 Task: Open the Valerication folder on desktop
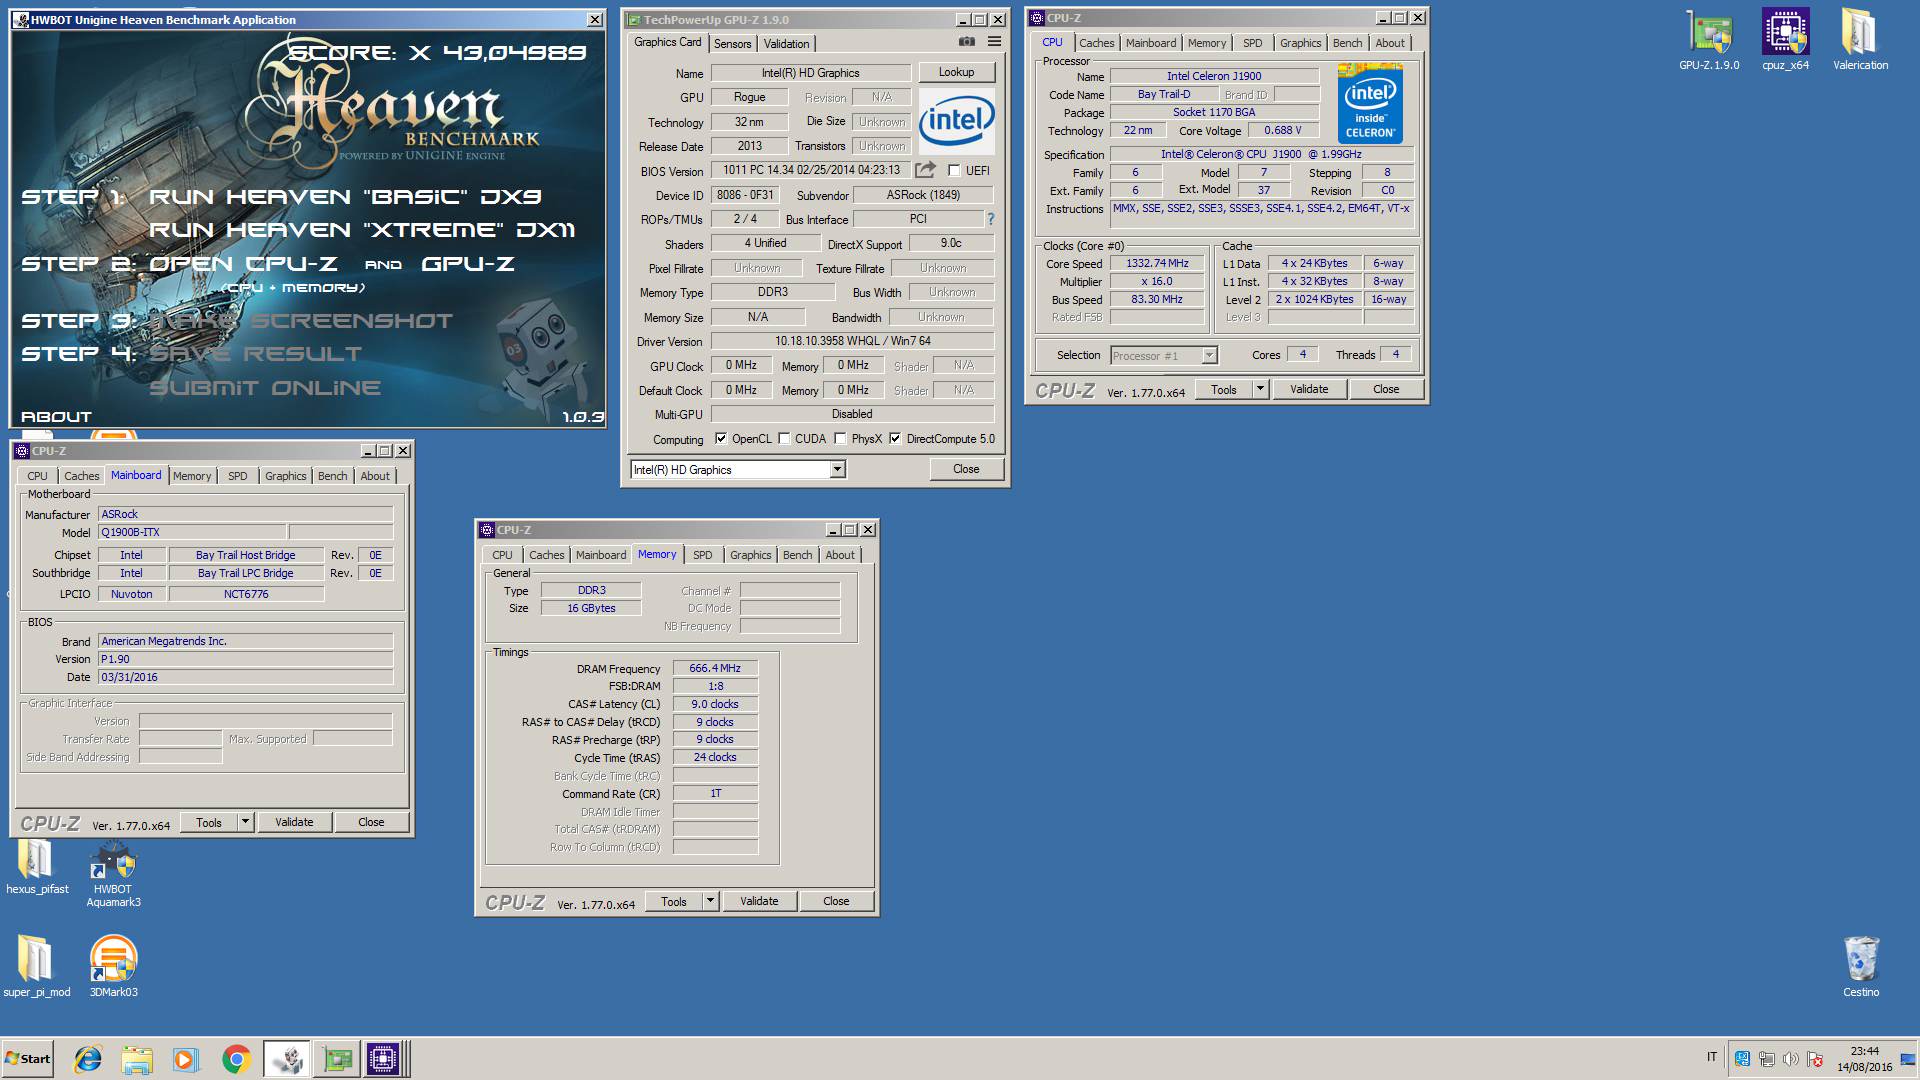tap(1860, 41)
